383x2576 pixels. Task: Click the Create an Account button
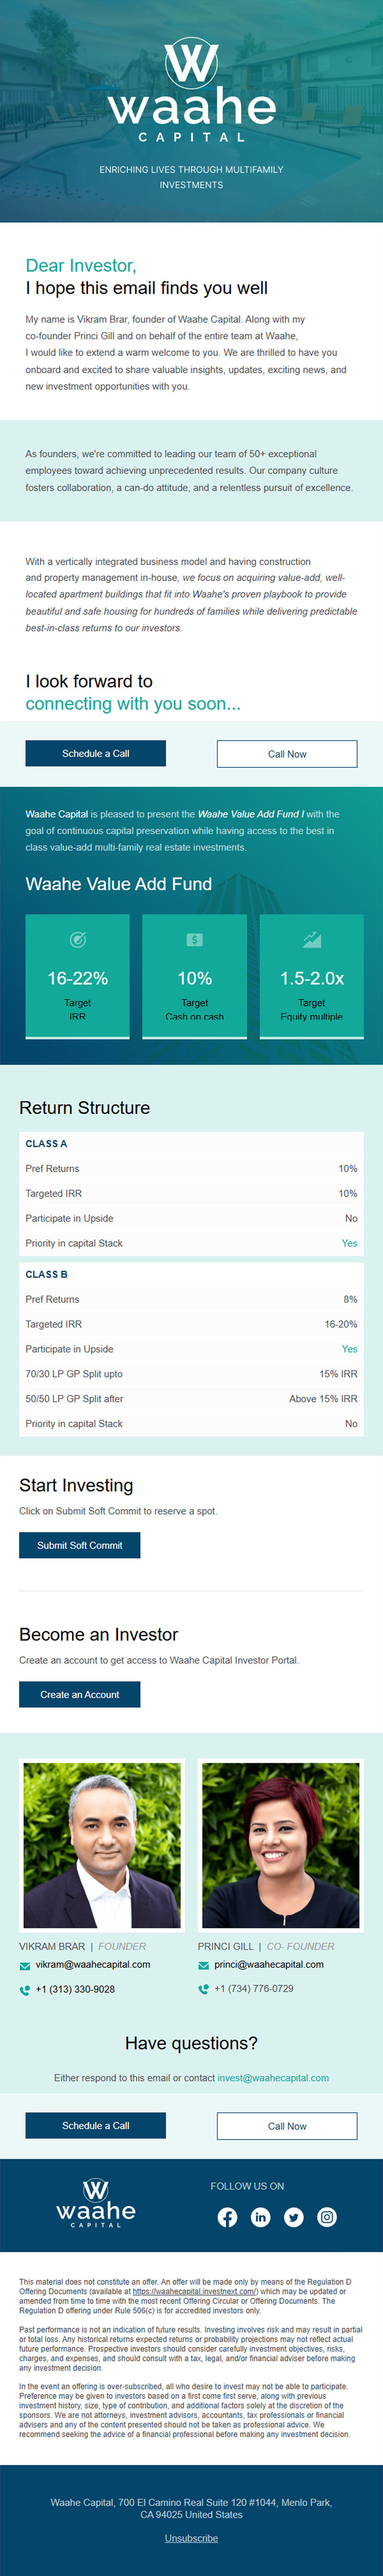coord(79,1694)
